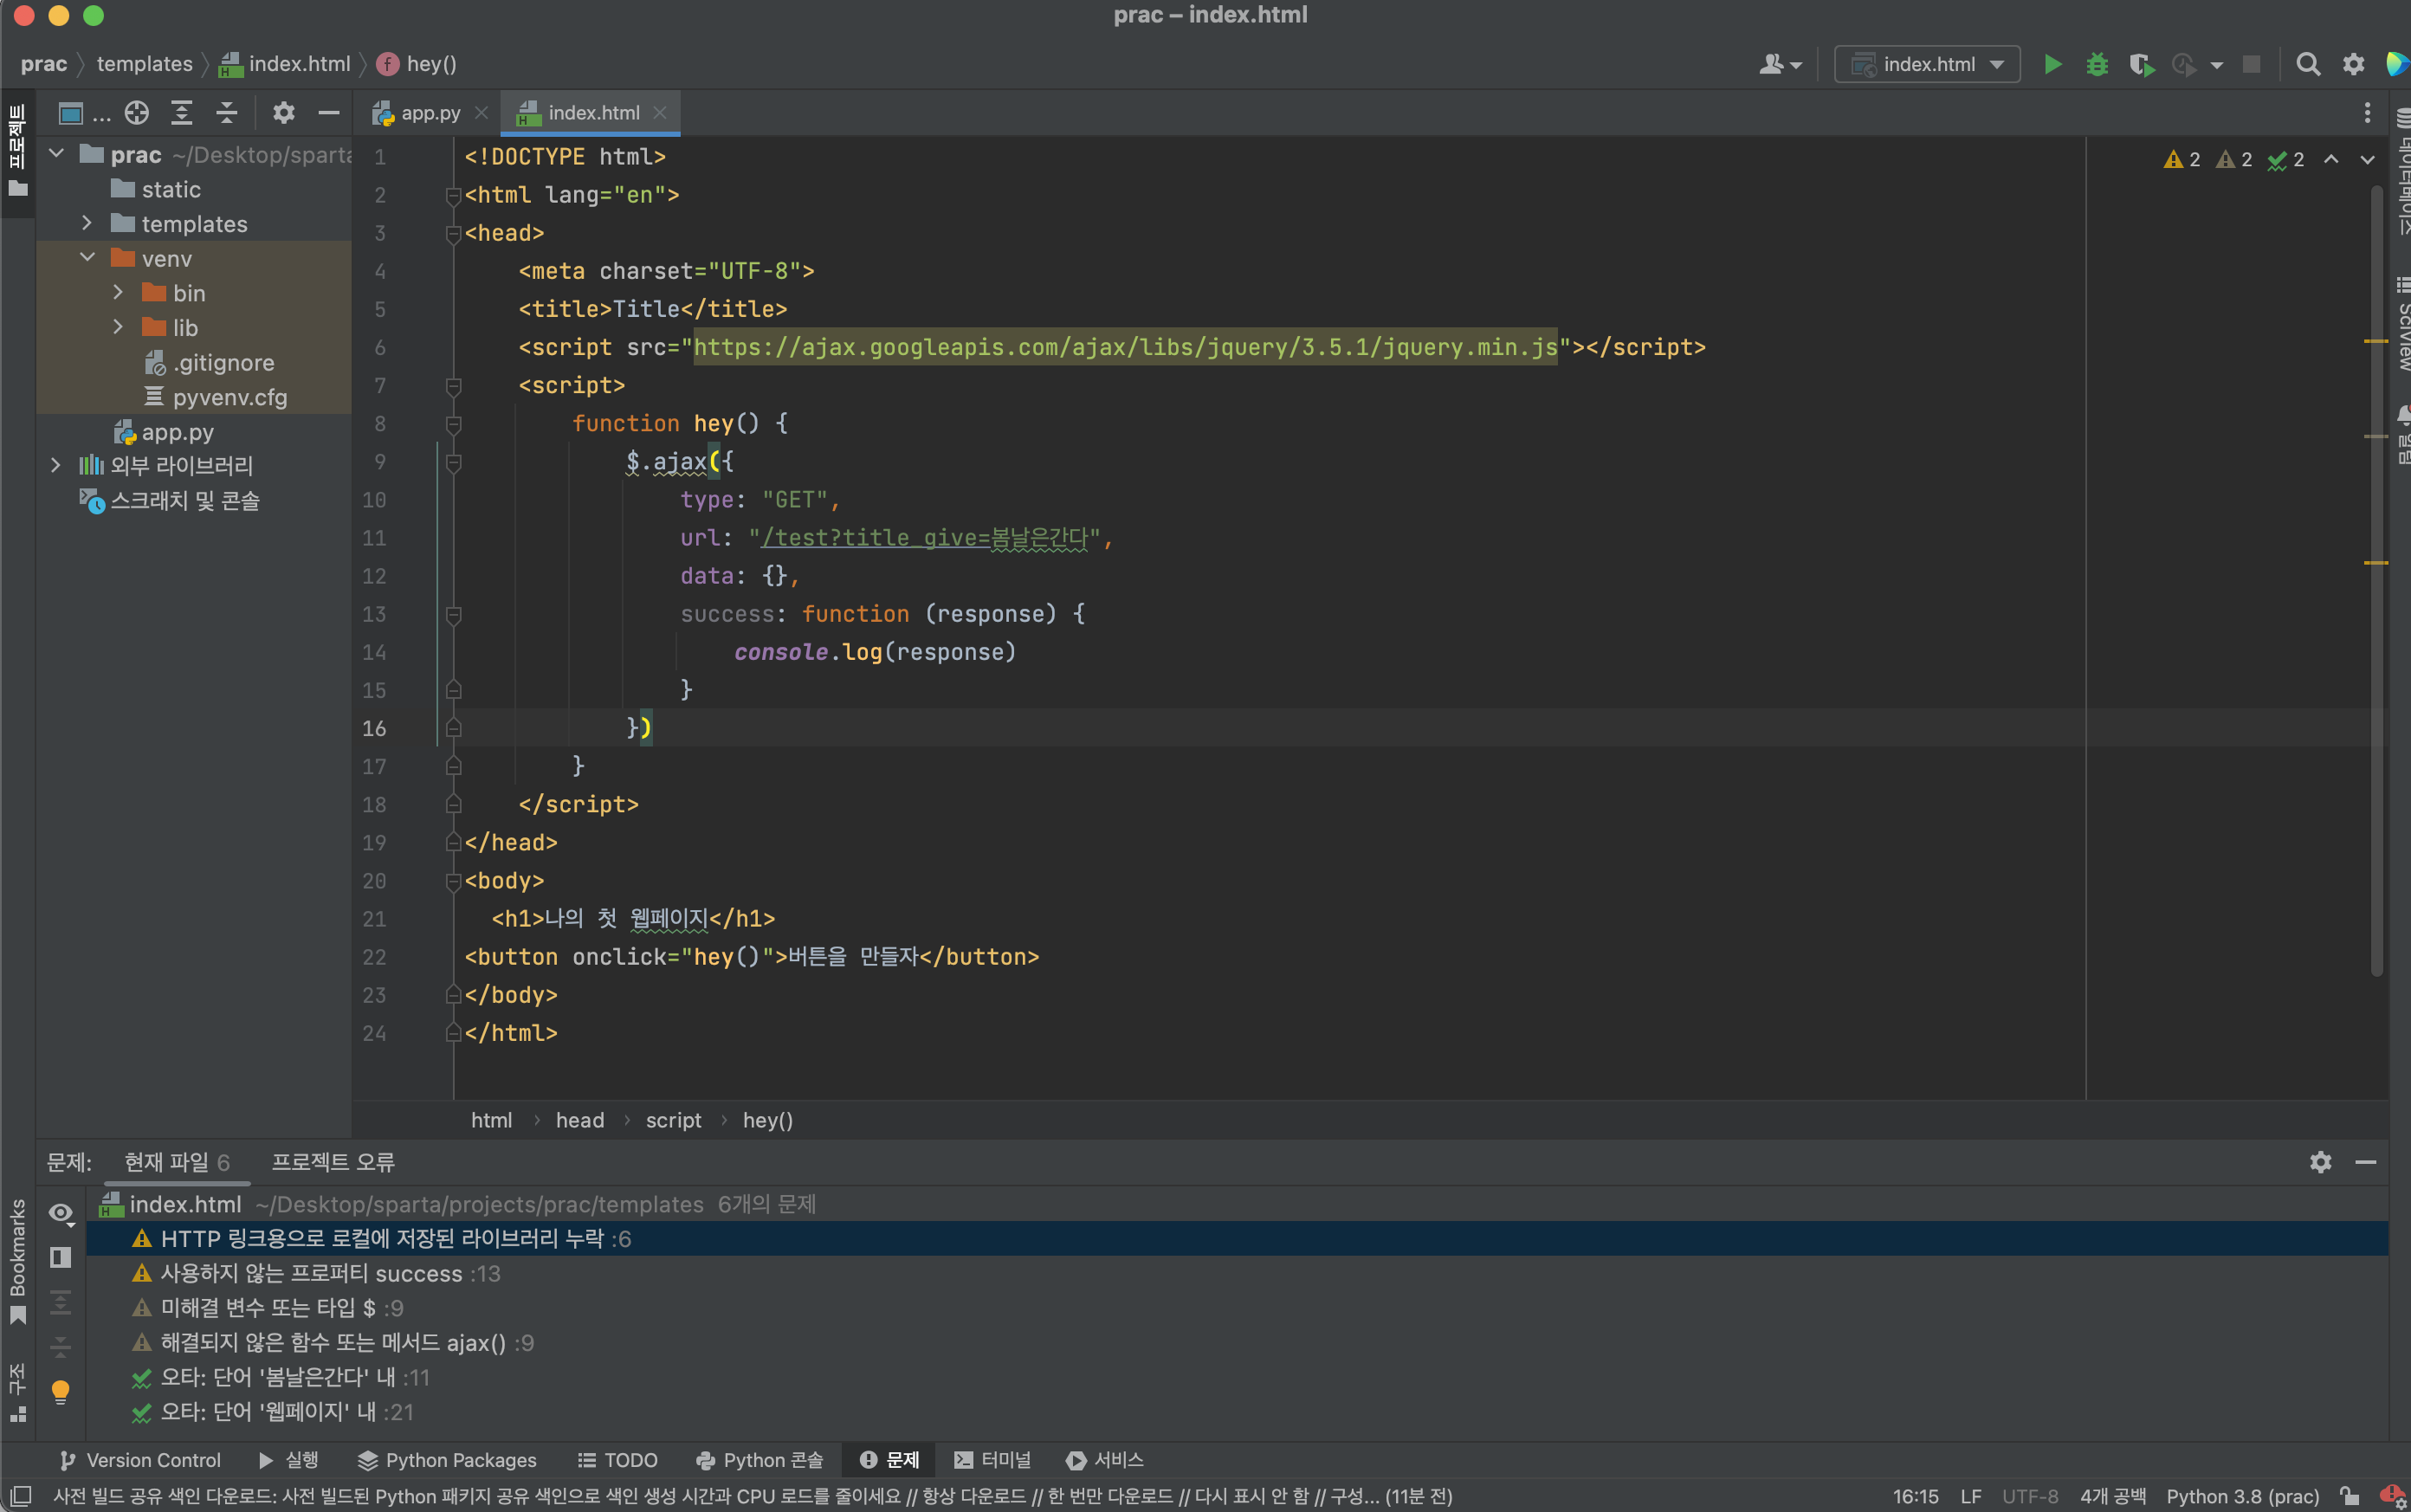This screenshot has height=1512, width=2411.
Task: Select .gitignore in the project tree
Action: [222, 362]
